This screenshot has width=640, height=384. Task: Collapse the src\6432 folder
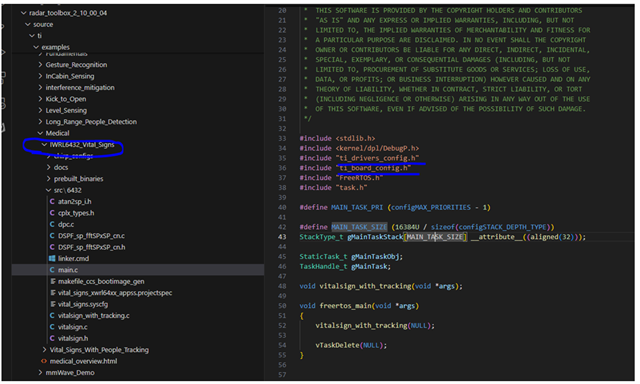49,191
